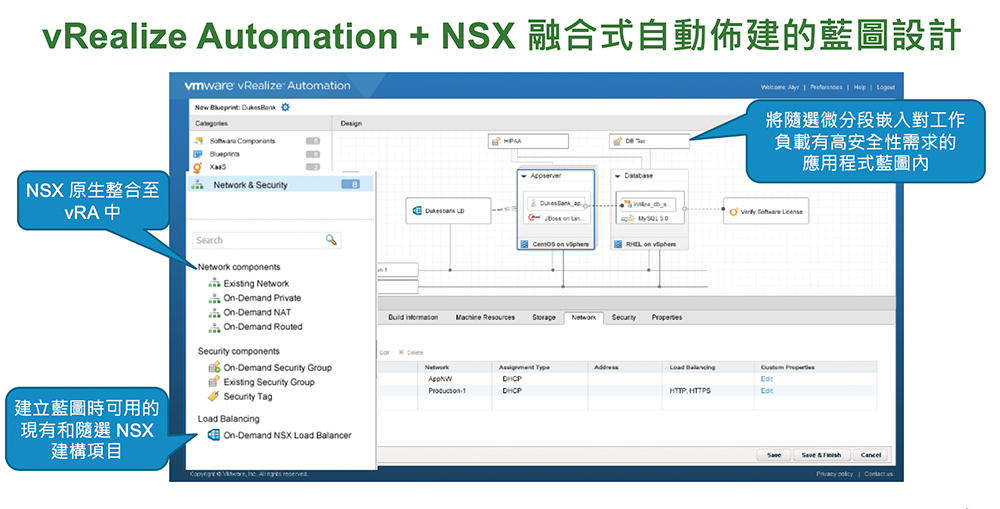Select the Software Components category icon
1000x509 pixels.
(198, 141)
